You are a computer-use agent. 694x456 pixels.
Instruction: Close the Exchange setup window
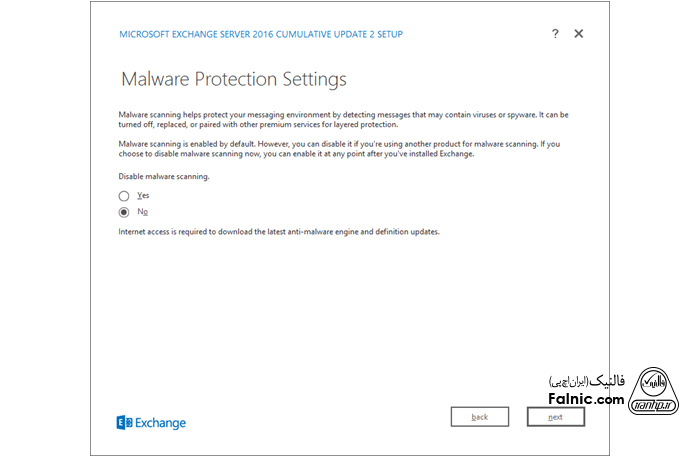click(578, 34)
